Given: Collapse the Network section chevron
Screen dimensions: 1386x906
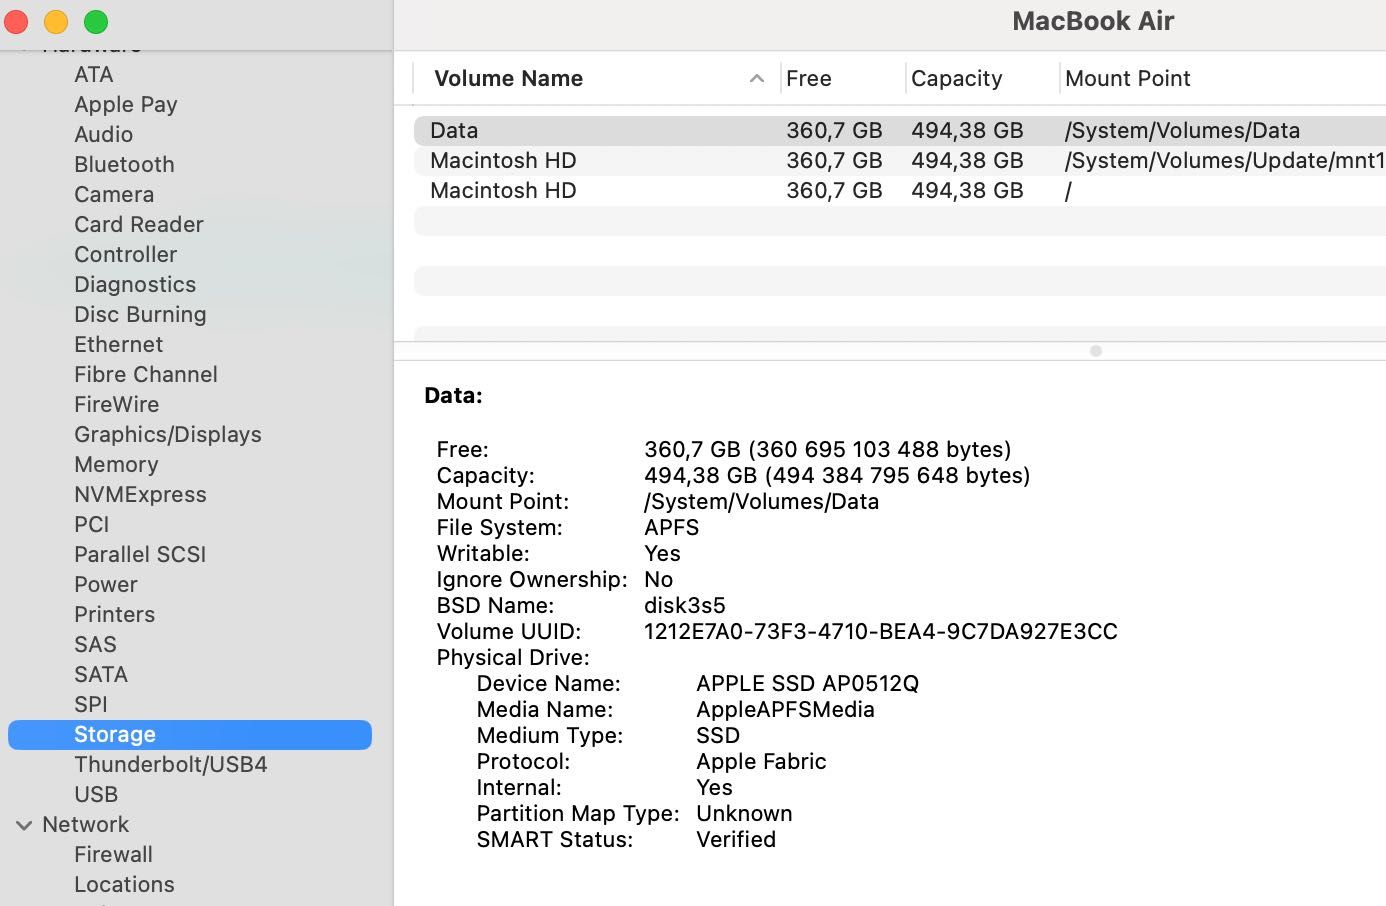Looking at the screenshot, I should click(x=24, y=825).
